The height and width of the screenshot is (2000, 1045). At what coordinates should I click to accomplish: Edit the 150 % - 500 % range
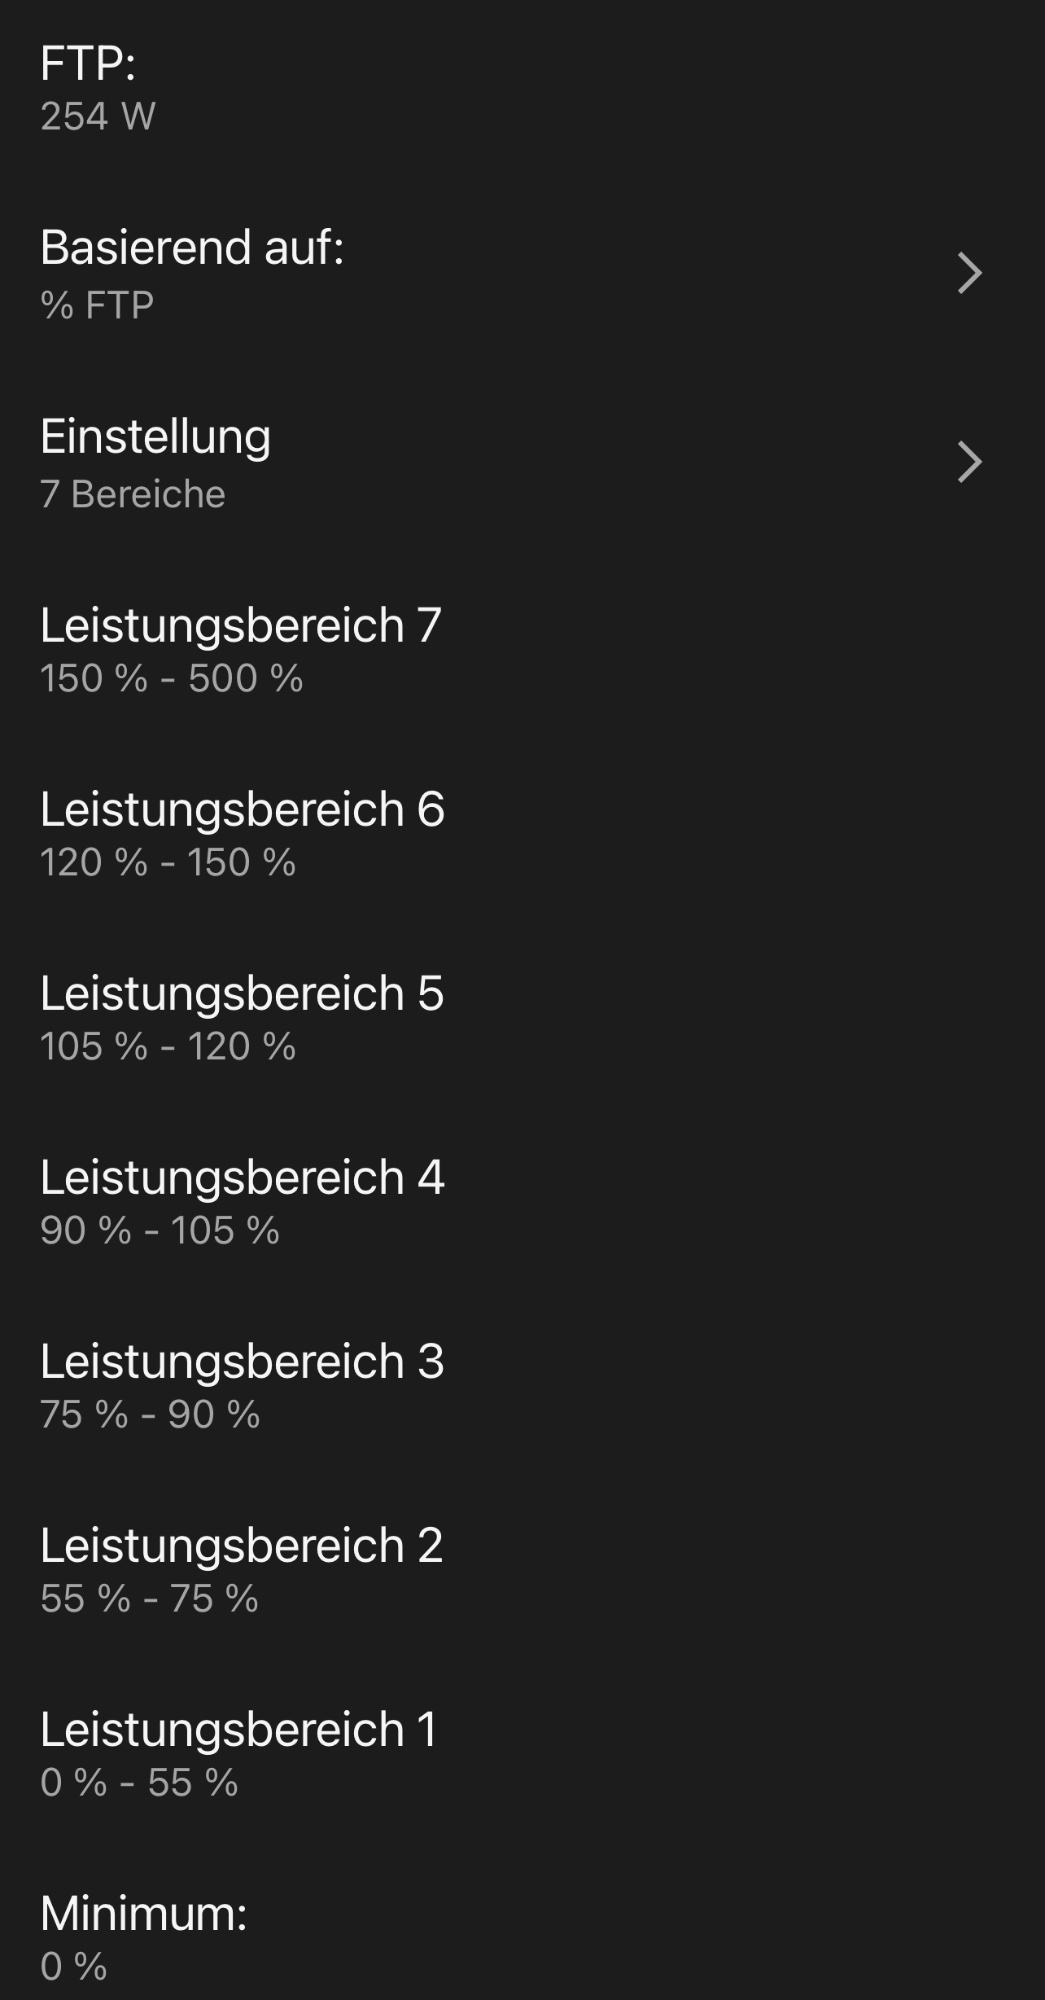click(172, 679)
